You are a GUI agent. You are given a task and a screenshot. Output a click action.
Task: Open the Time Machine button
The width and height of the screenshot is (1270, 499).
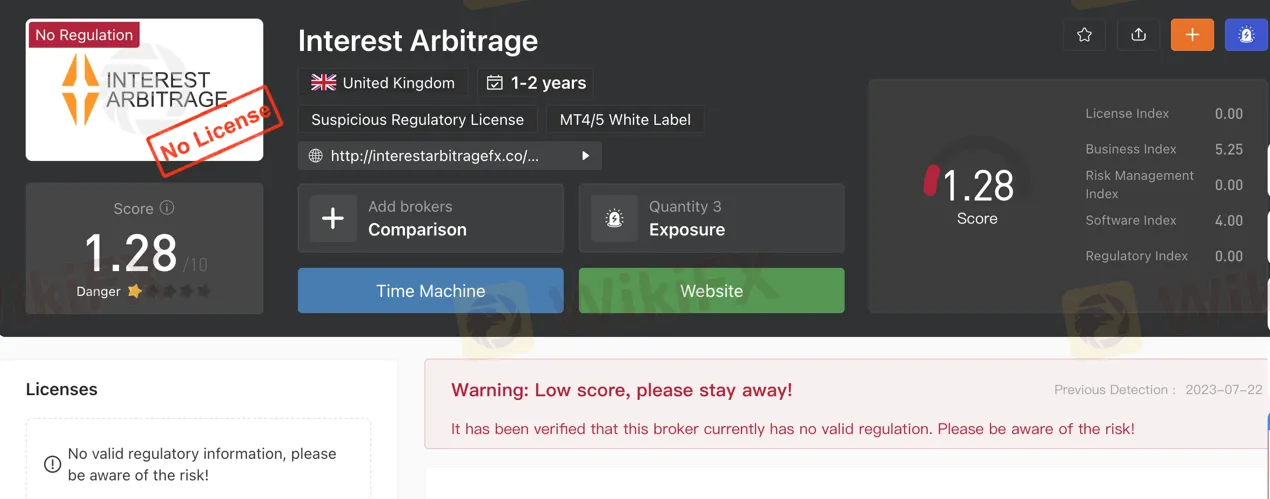[430, 291]
